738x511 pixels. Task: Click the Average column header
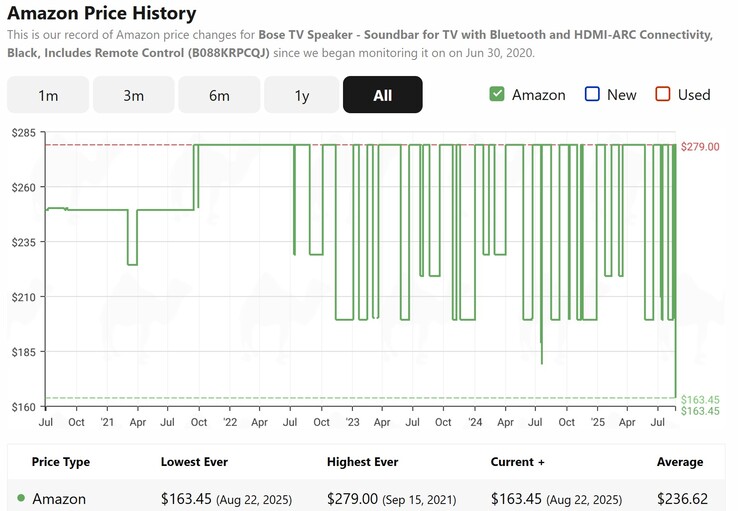[679, 462]
